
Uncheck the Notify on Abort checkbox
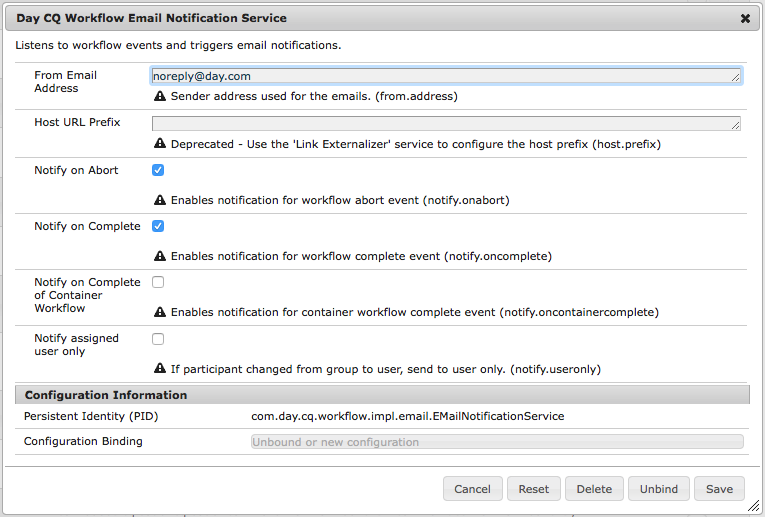pyautogui.click(x=158, y=171)
